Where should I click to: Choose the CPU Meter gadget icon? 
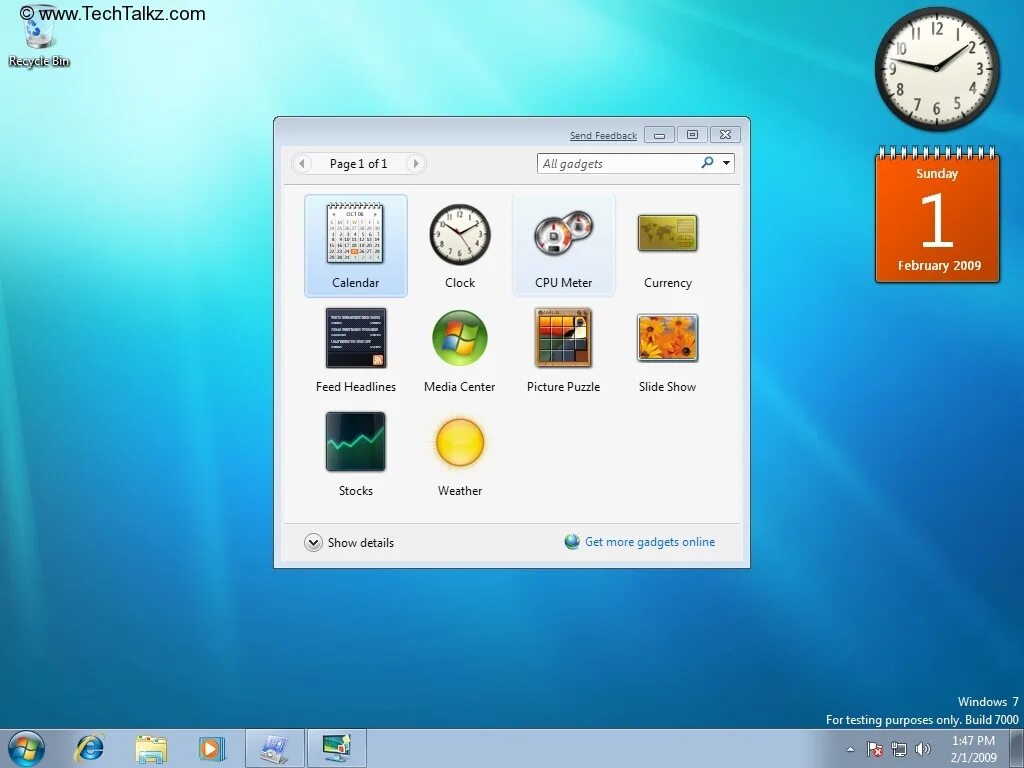[x=563, y=233]
